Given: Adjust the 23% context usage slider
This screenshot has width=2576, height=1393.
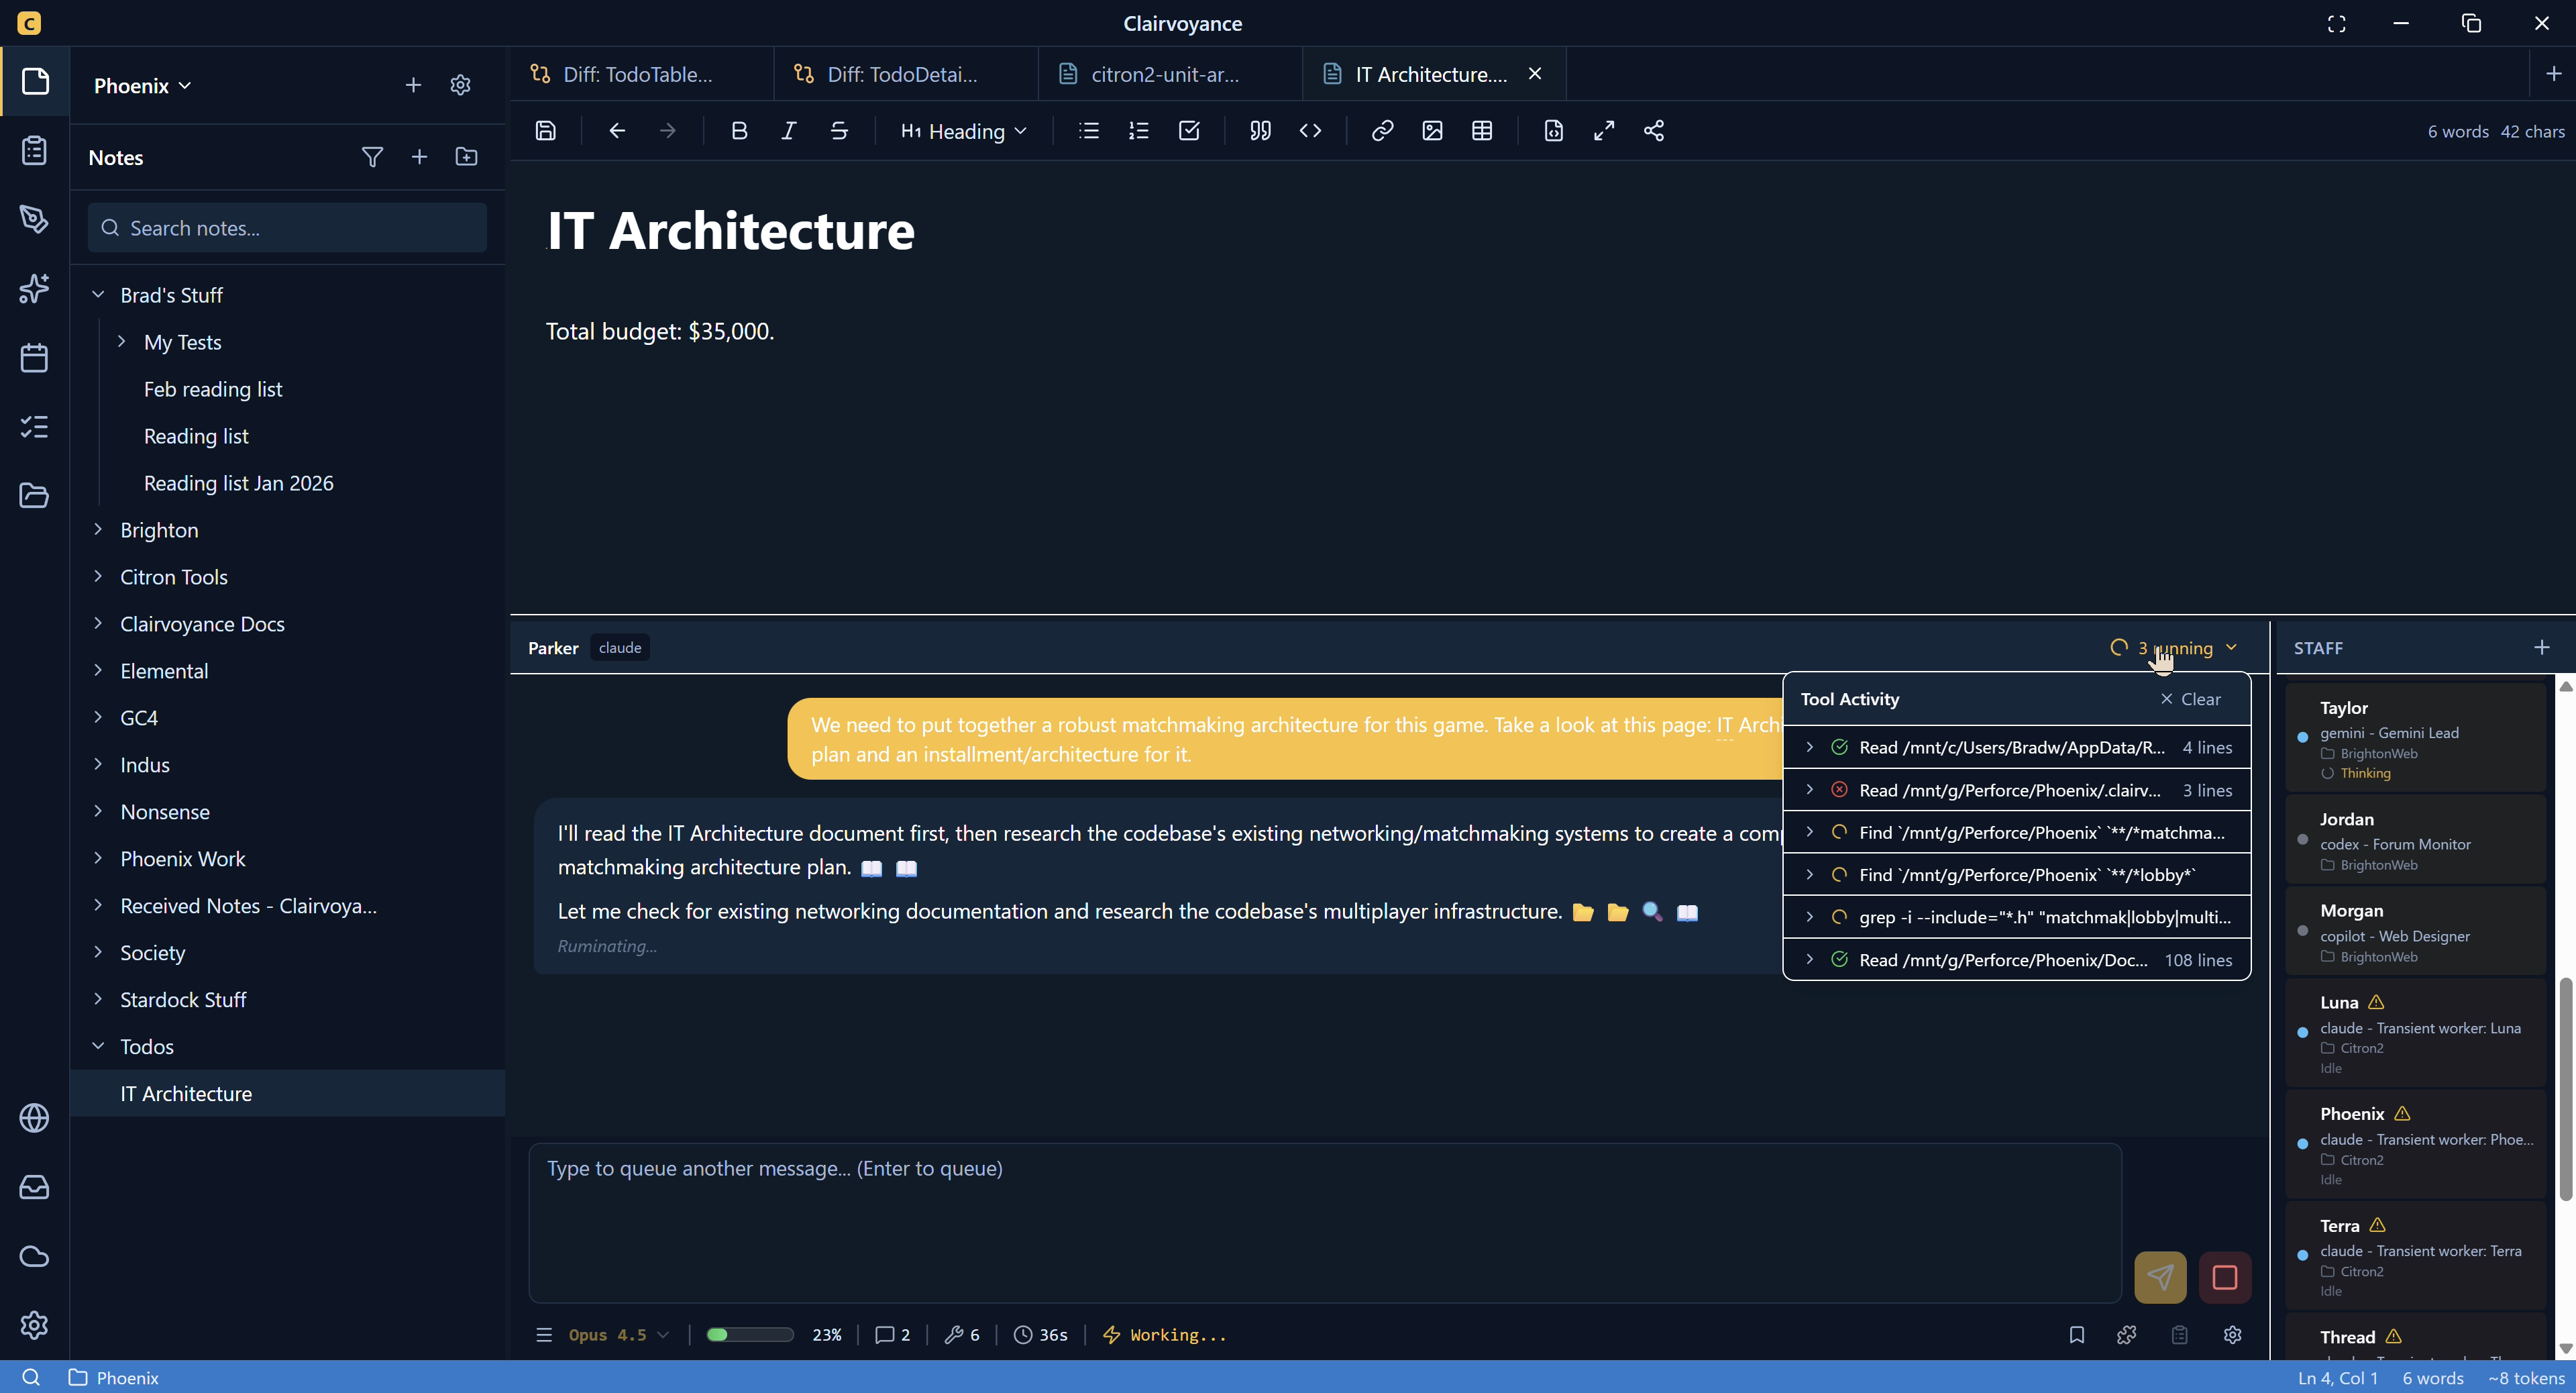Looking at the screenshot, I should coord(748,1335).
